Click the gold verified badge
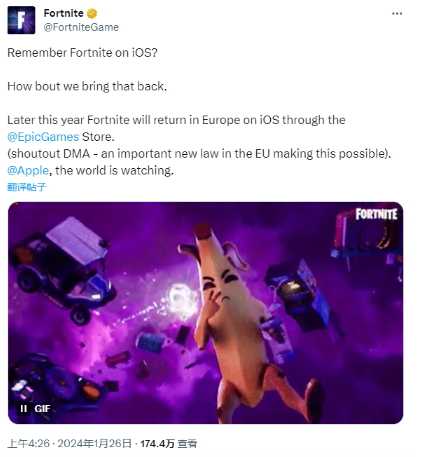 [x=92, y=13]
